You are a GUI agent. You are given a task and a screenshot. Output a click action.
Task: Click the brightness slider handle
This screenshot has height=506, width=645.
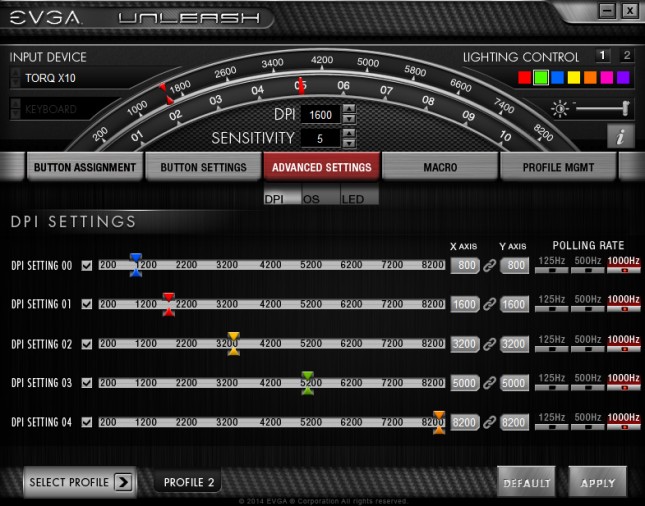coord(626,108)
